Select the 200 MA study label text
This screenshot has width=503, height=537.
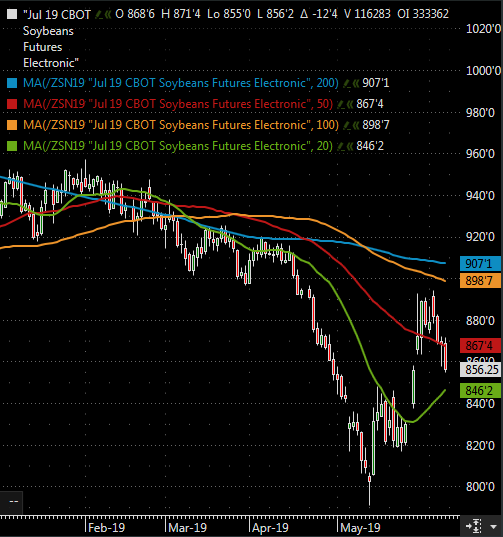point(180,83)
